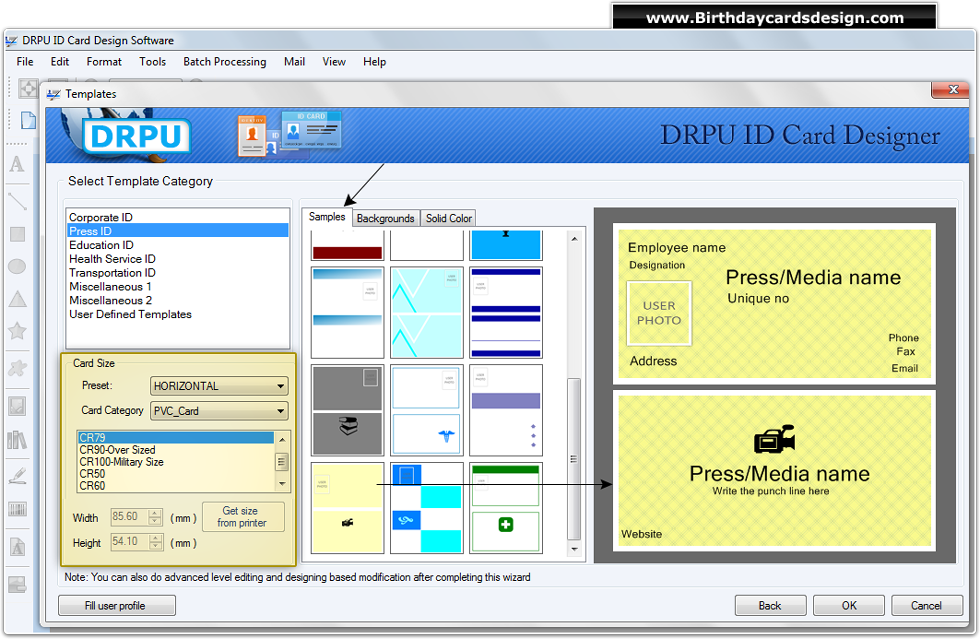Choose CR90-Over Sized card size

(x=176, y=450)
